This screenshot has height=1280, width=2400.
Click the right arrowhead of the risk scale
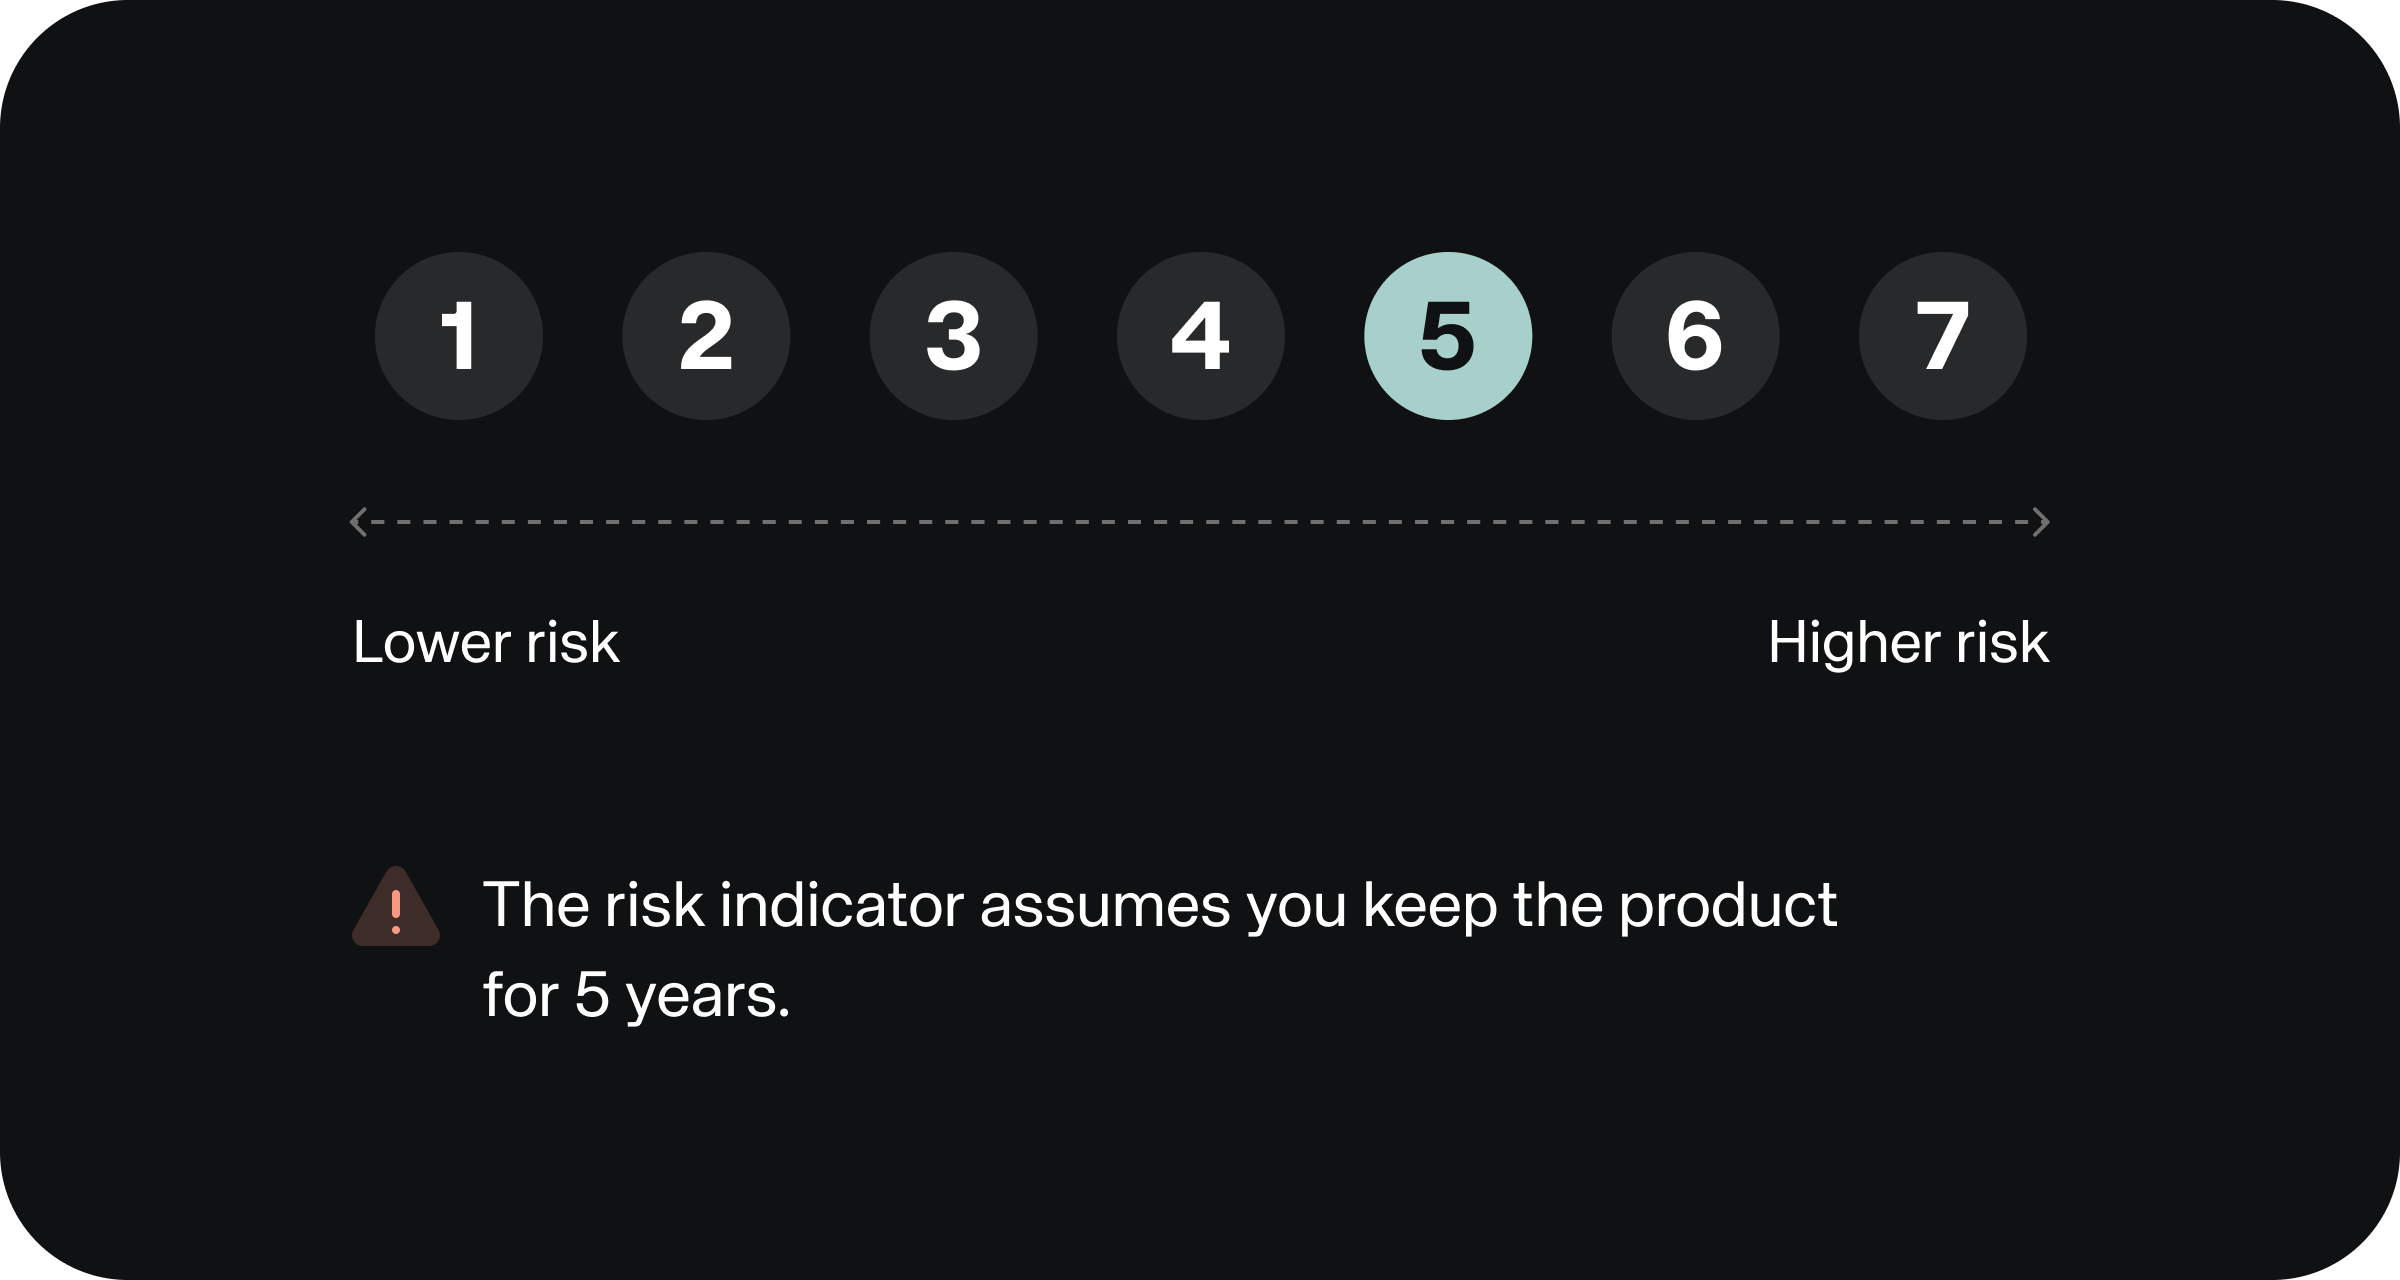click(x=2041, y=522)
